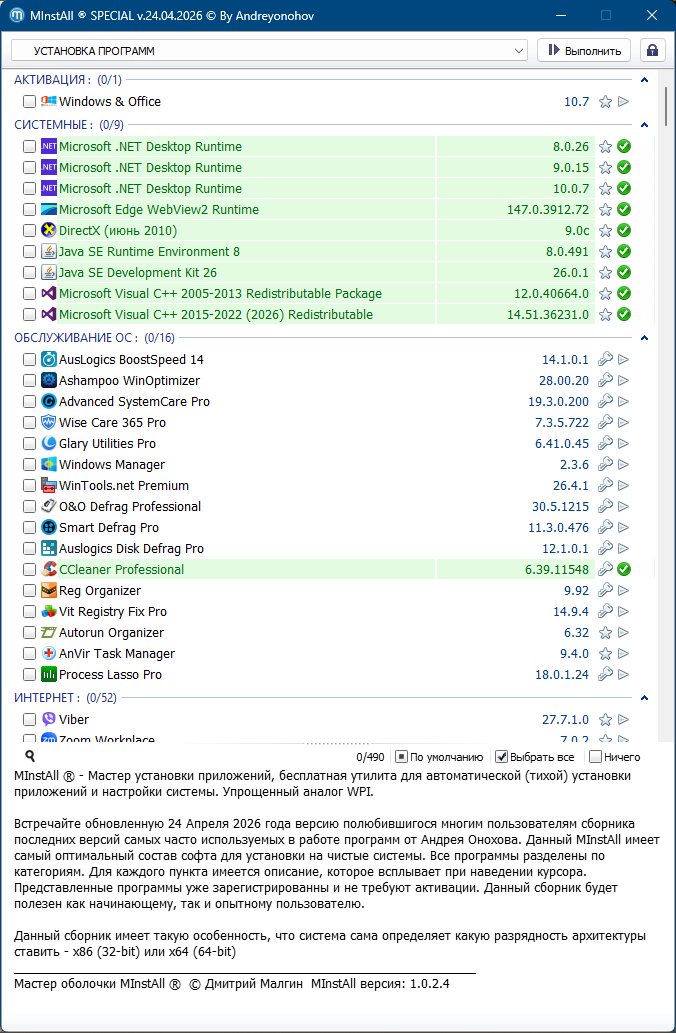The image size is (676, 1033).
Task: Toggle the Выбрать все checkbox
Action: tap(502, 757)
